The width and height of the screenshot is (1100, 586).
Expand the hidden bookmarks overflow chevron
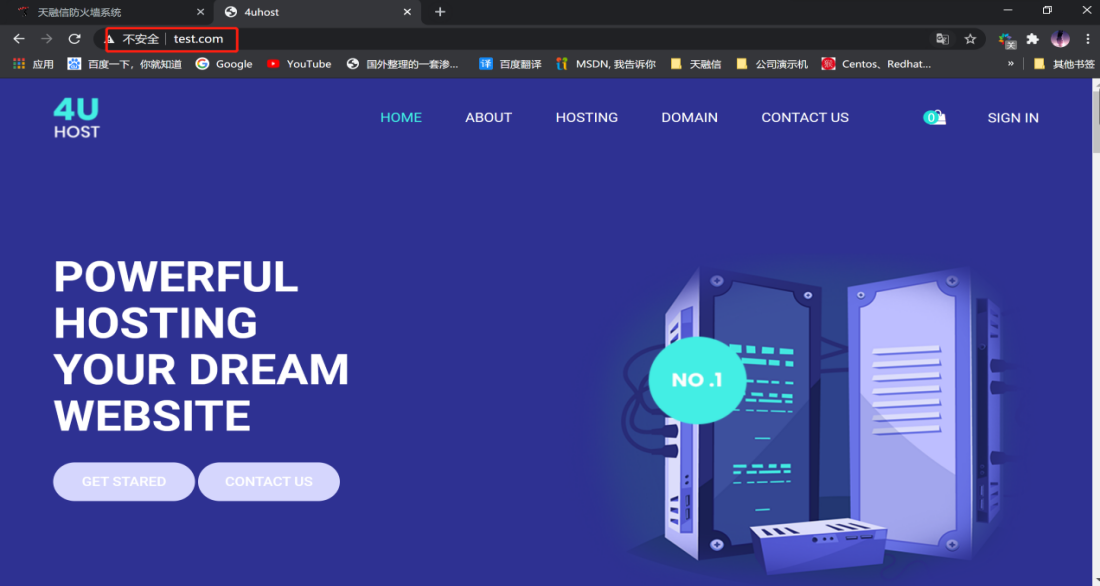[x=1011, y=64]
